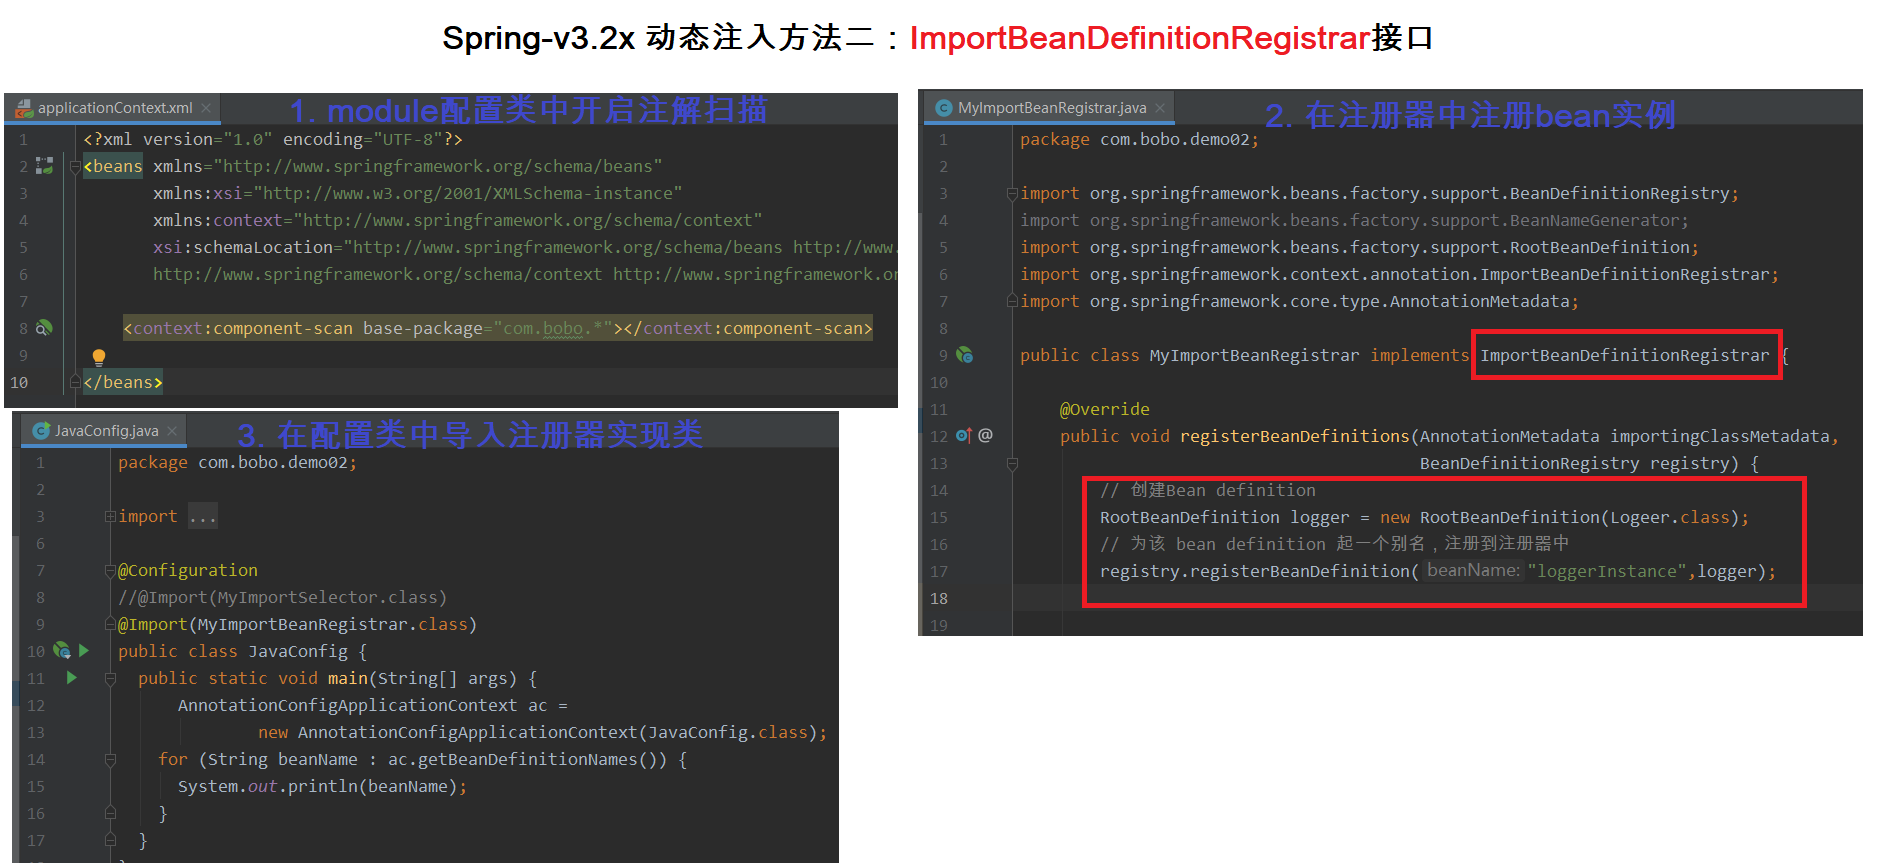The width and height of the screenshot is (1893, 863).
Task: Run main method using line 11 run arrow
Action: [72, 678]
